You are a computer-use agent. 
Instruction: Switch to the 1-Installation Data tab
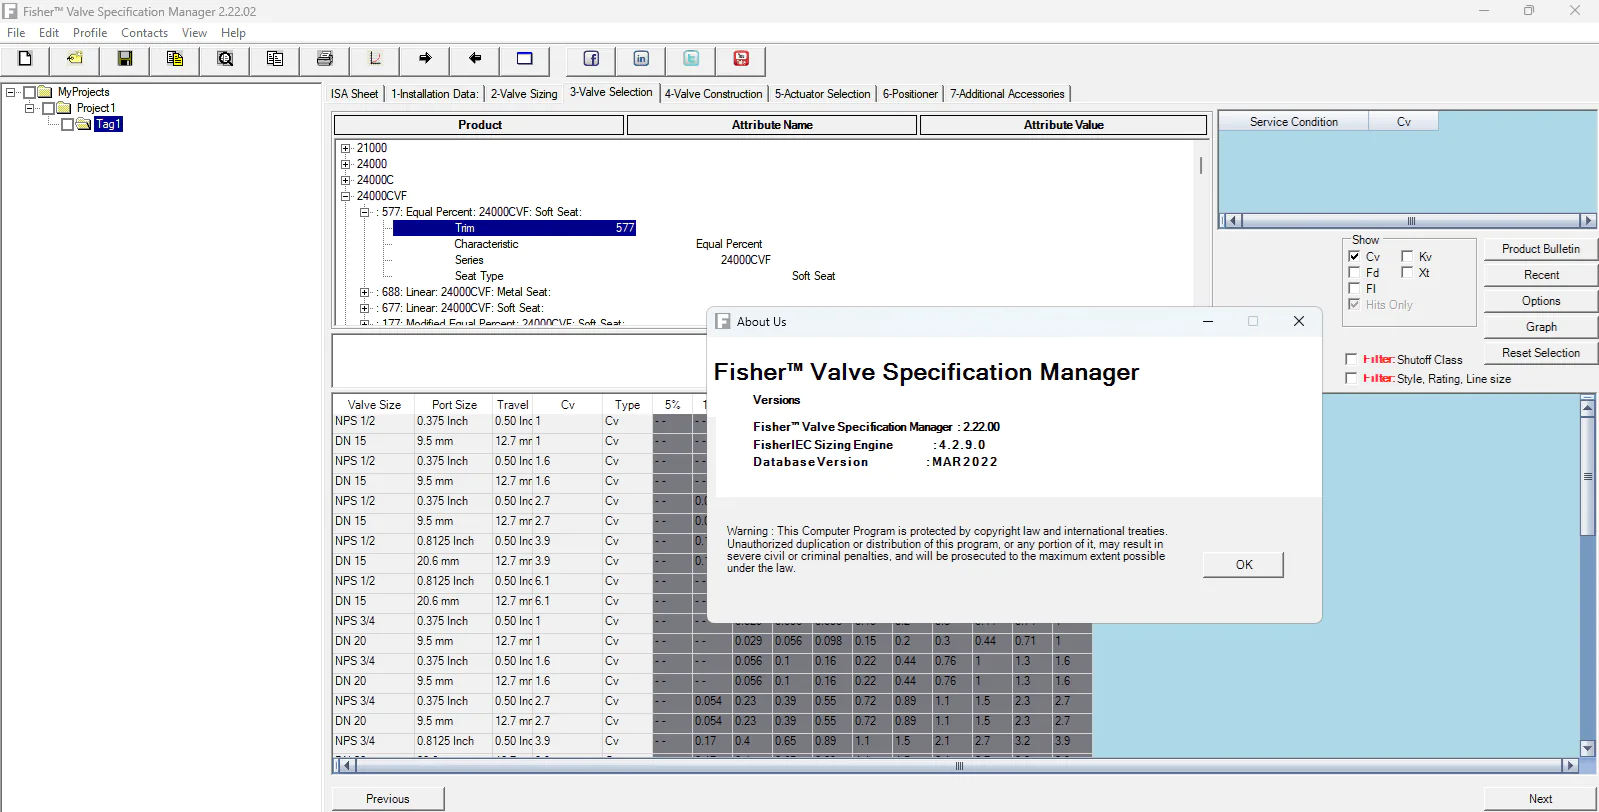(x=434, y=94)
